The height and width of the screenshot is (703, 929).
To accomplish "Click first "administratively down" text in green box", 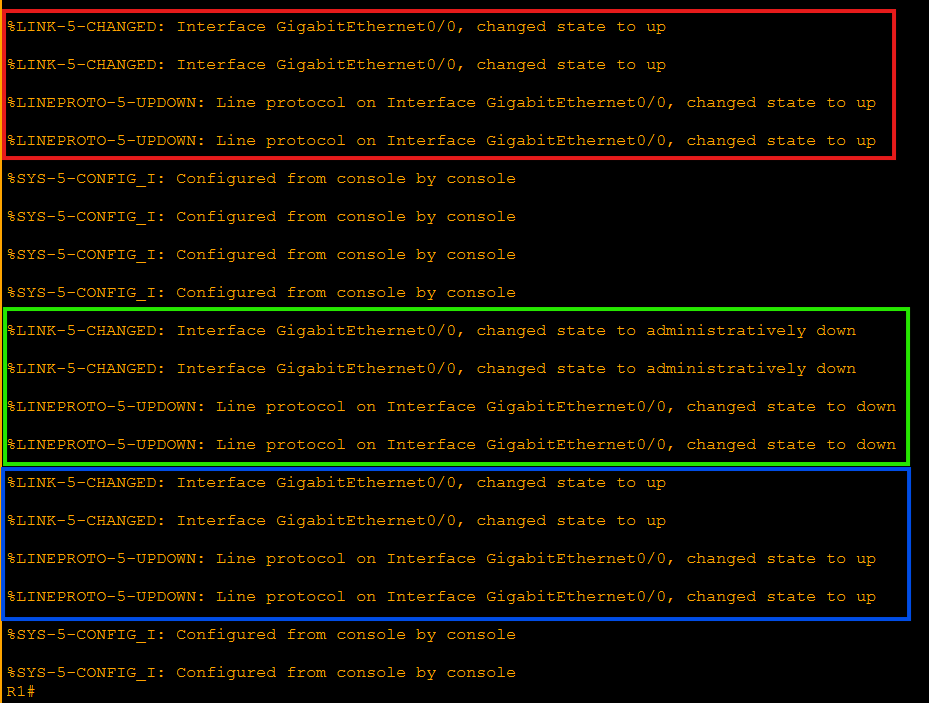I will click(x=750, y=331).
